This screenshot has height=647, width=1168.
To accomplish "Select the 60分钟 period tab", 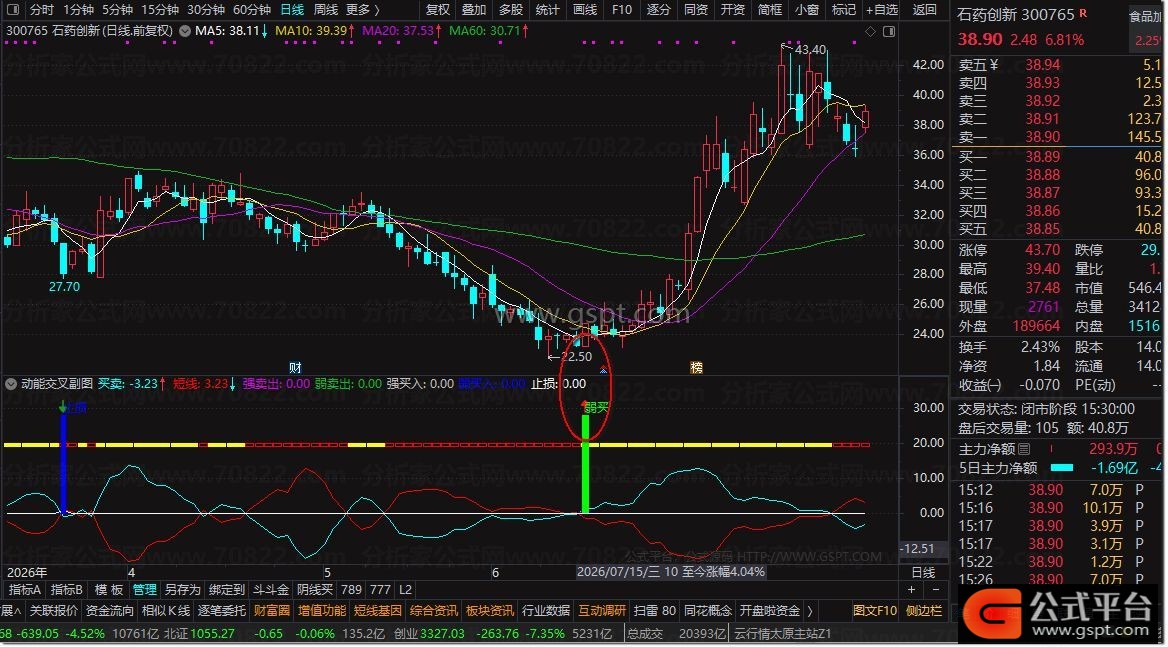I will pyautogui.click(x=252, y=10).
